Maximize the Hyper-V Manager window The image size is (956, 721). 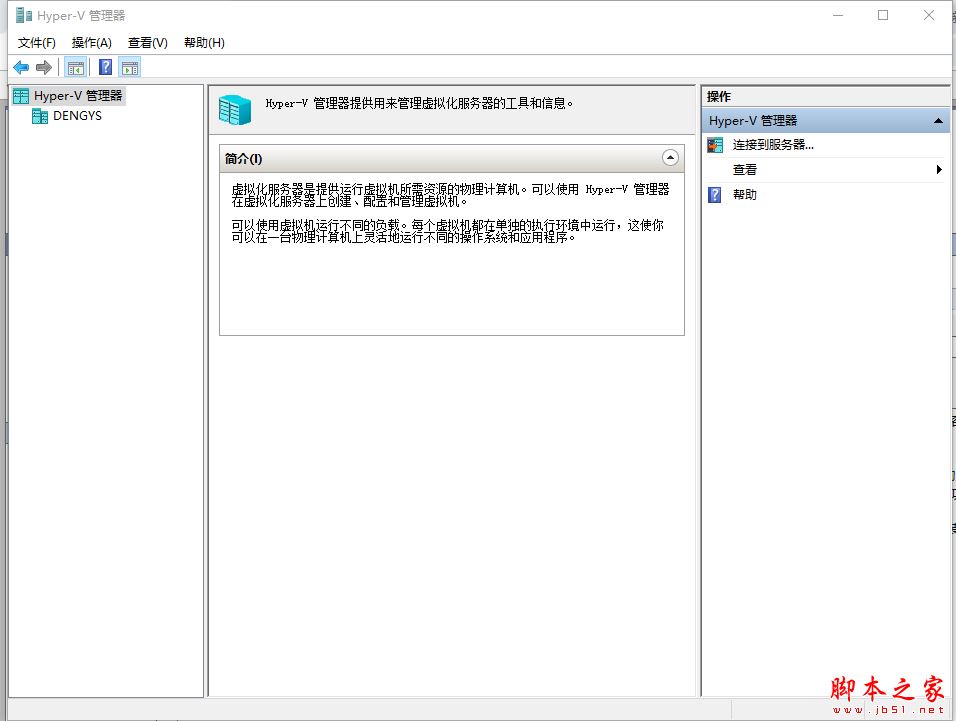click(x=883, y=15)
